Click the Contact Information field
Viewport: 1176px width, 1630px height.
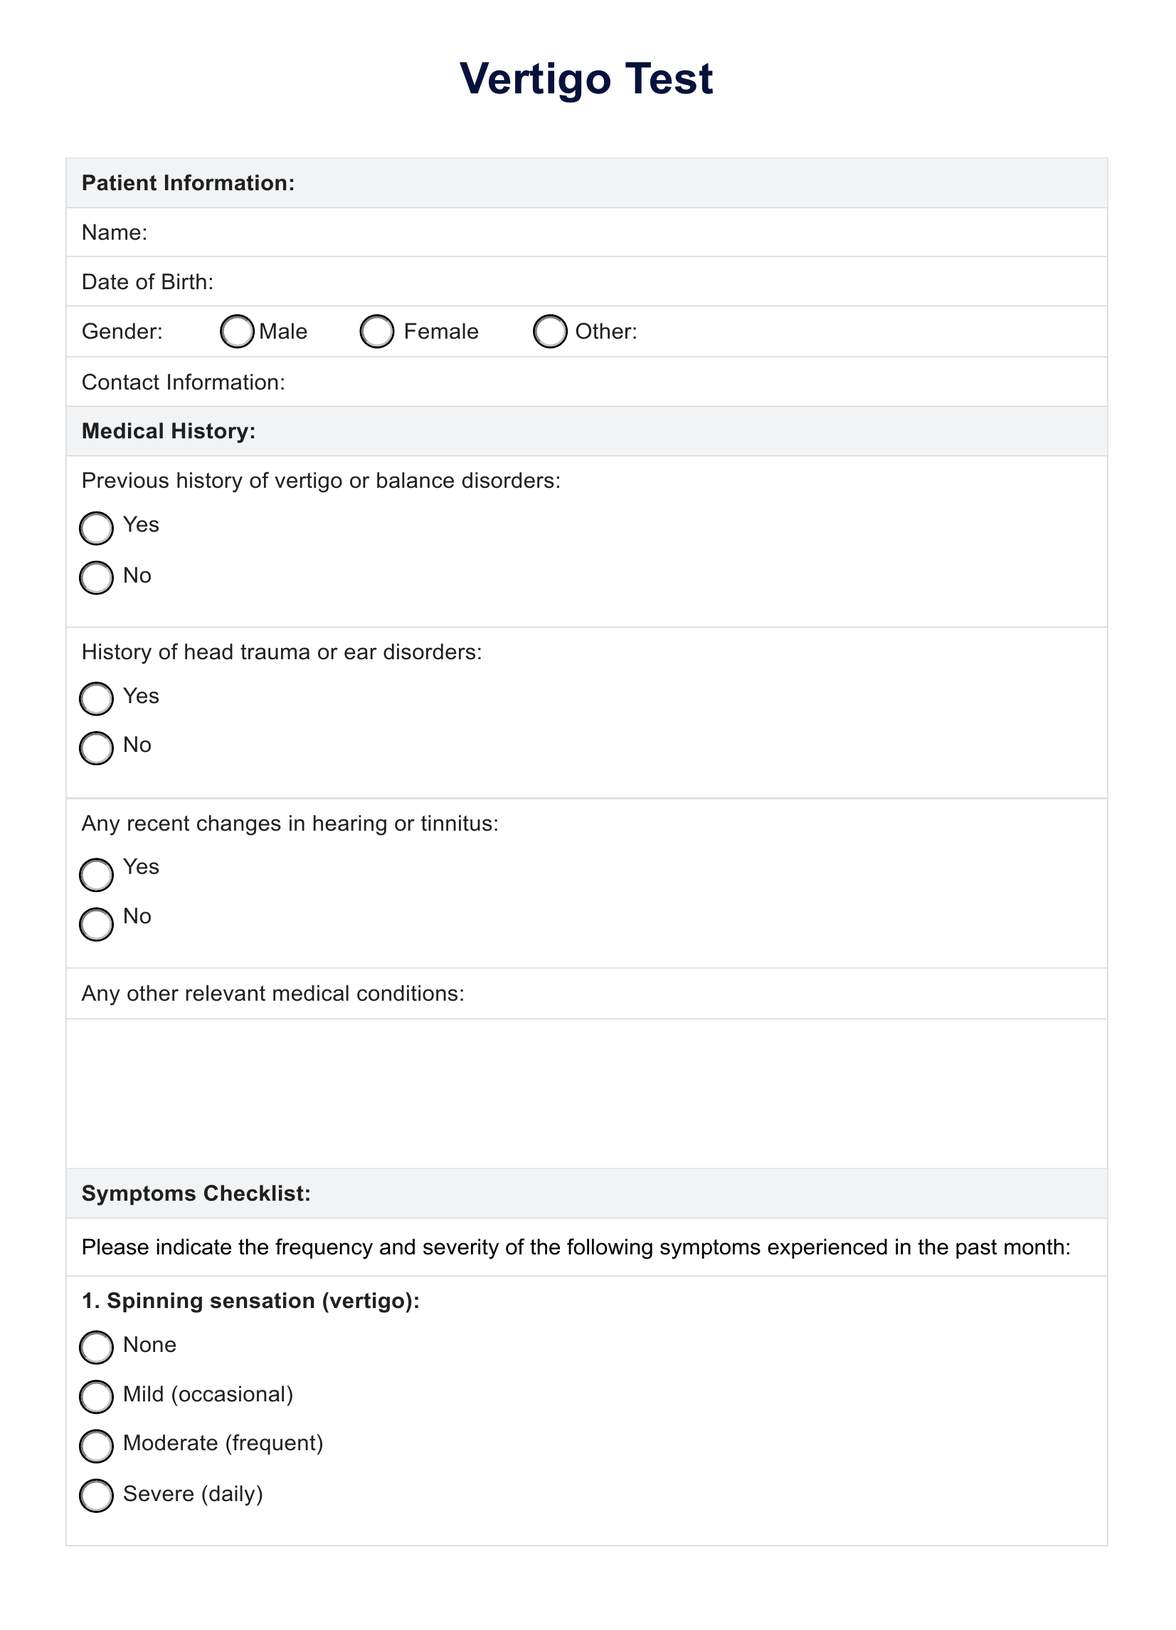click(x=690, y=382)
